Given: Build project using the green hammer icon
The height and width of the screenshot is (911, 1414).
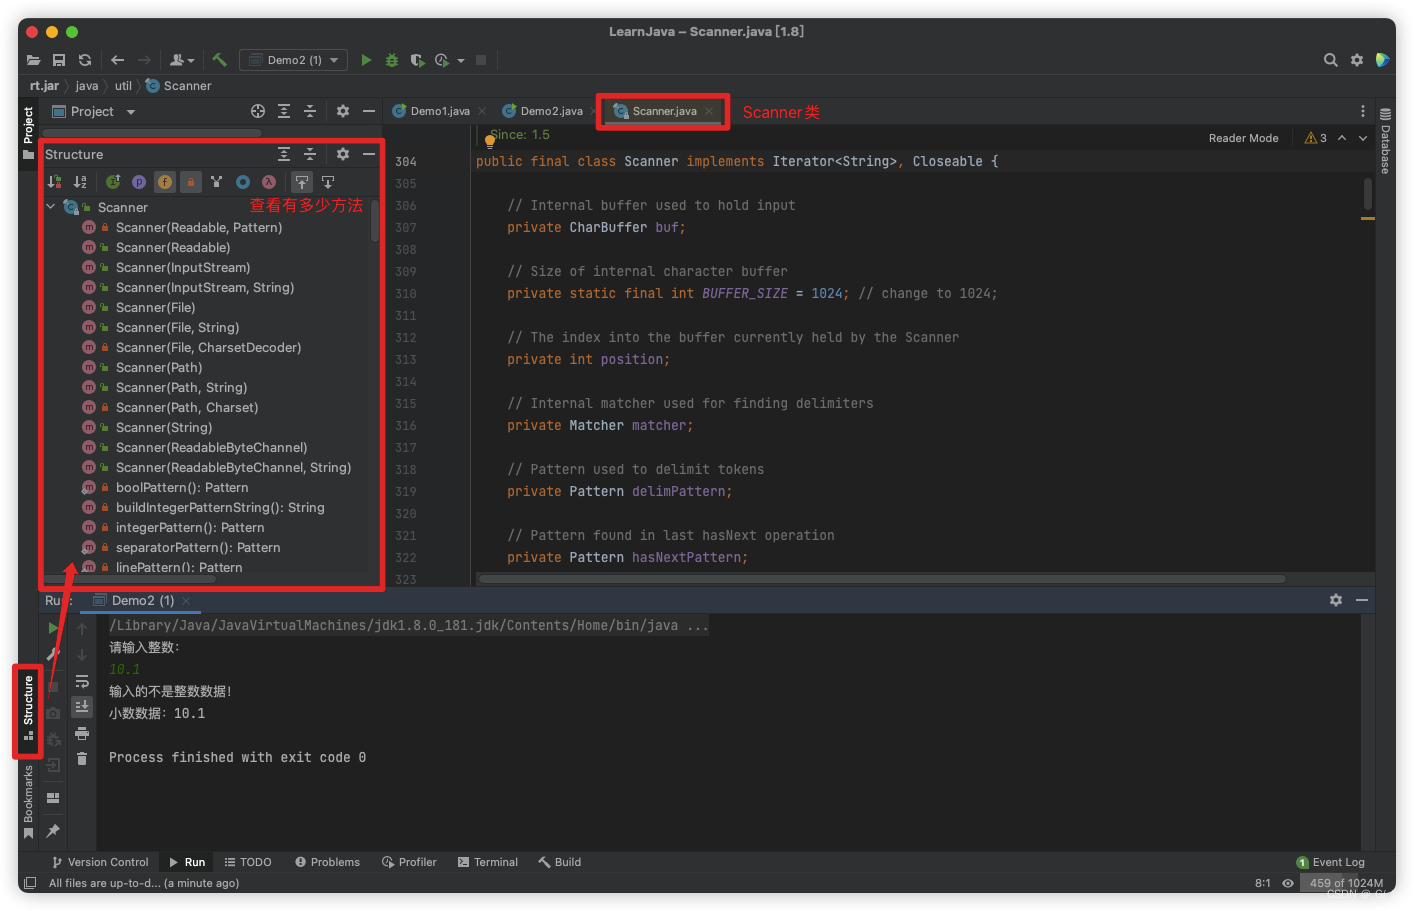Looking at the screenshot, I should (x=219, y=60).
